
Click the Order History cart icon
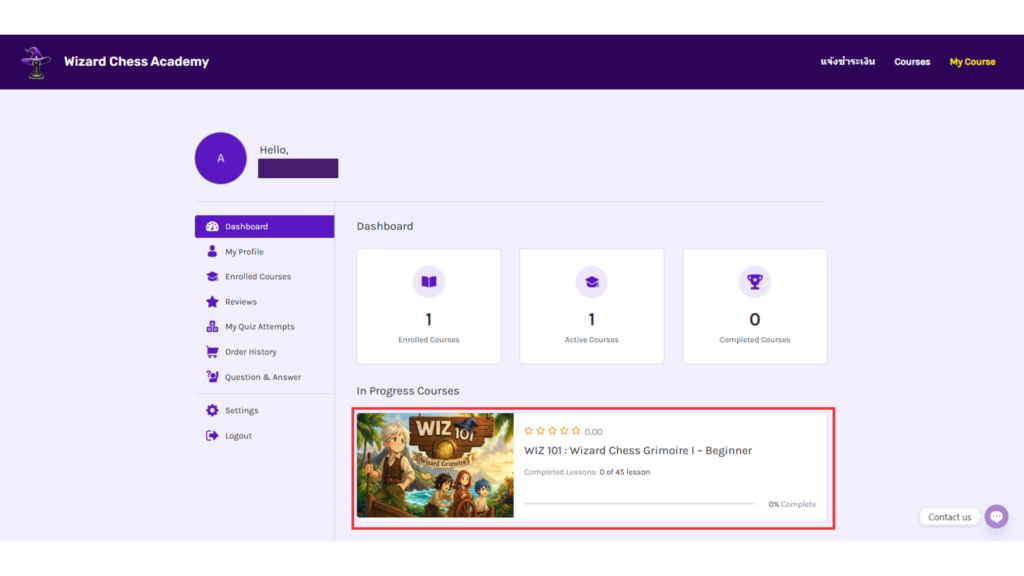point(212,352)
